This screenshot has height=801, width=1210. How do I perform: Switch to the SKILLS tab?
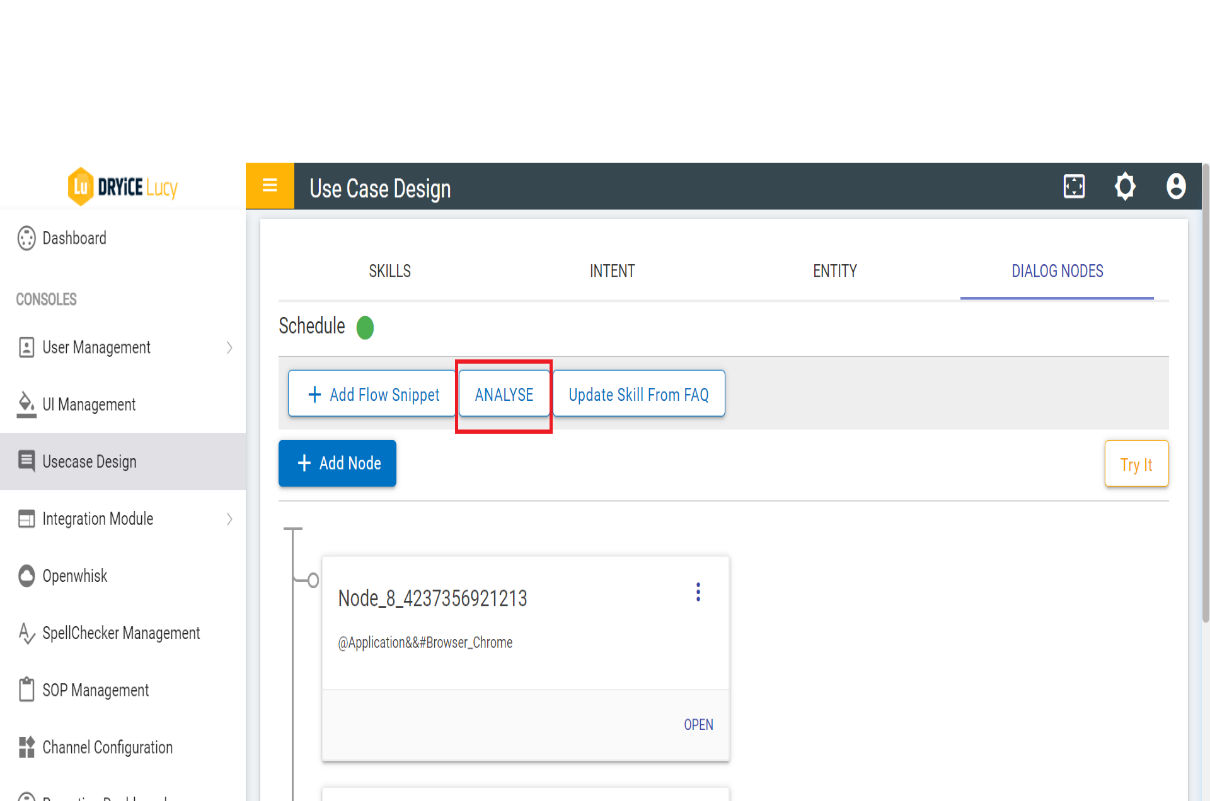[389, 271]
